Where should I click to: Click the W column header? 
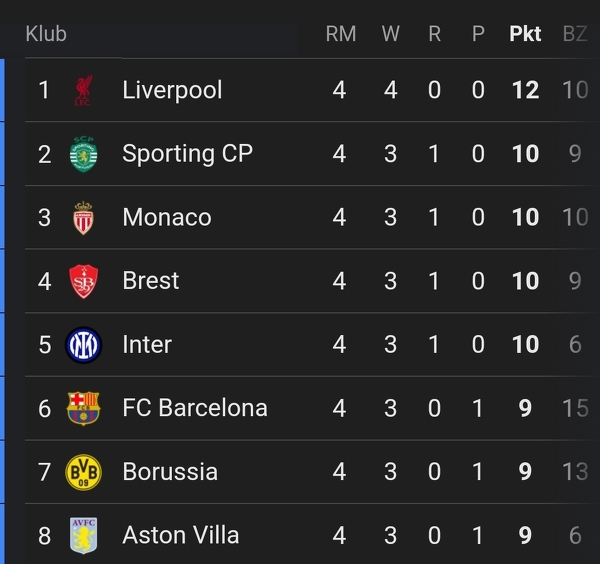[x=390, y=34]
